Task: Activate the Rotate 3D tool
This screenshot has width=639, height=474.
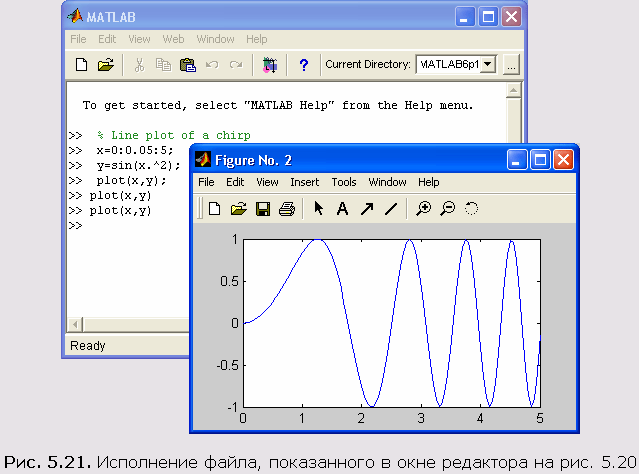Action: point(472,209)
